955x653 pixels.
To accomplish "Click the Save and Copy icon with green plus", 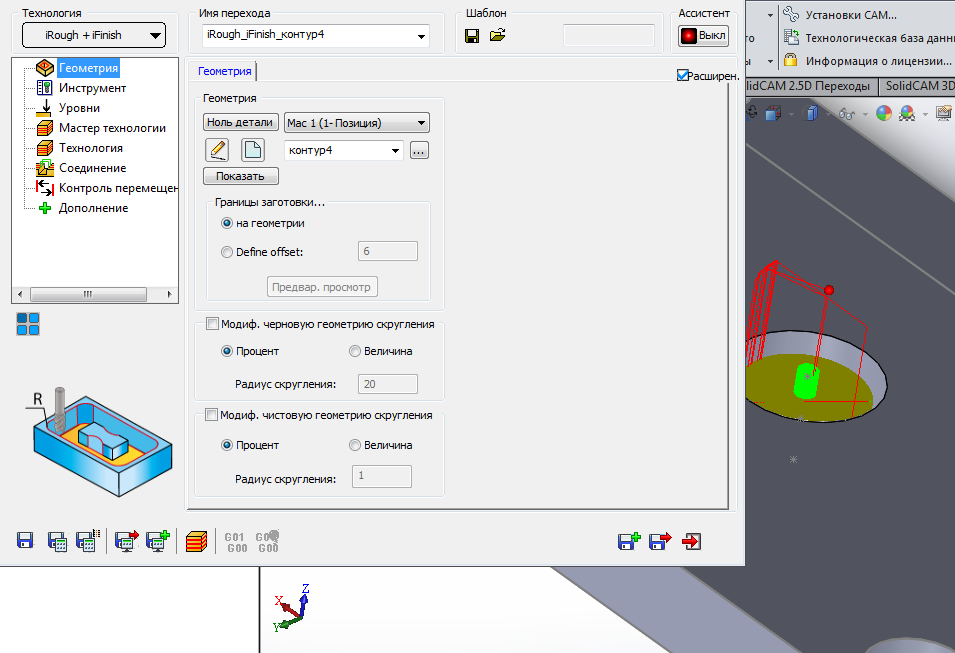I will [629, 541].
